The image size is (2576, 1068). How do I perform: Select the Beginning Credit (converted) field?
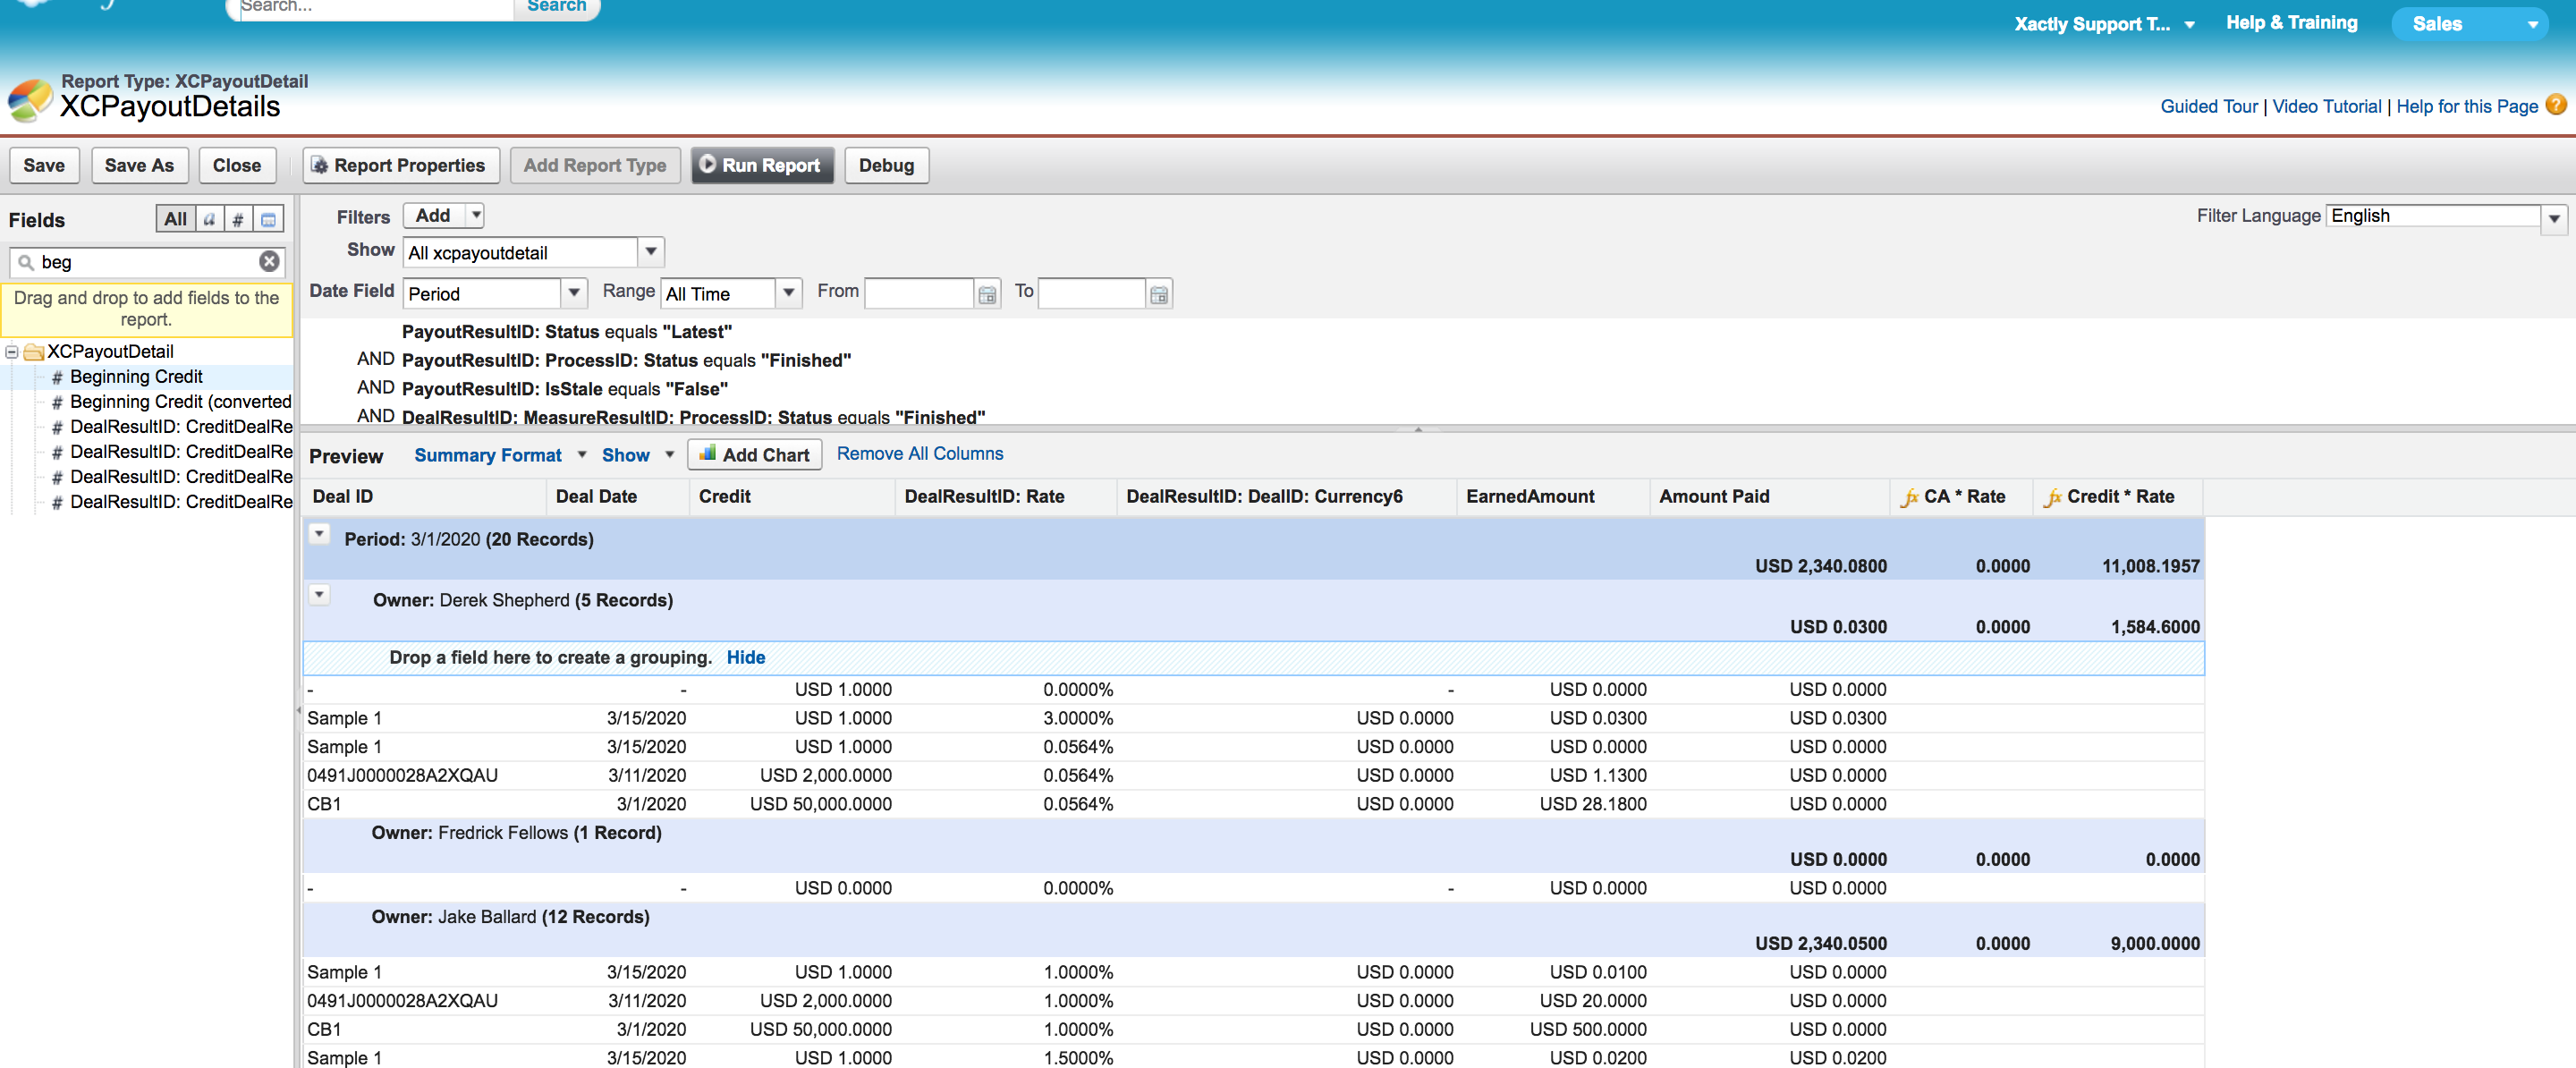[x=180, y=401]
